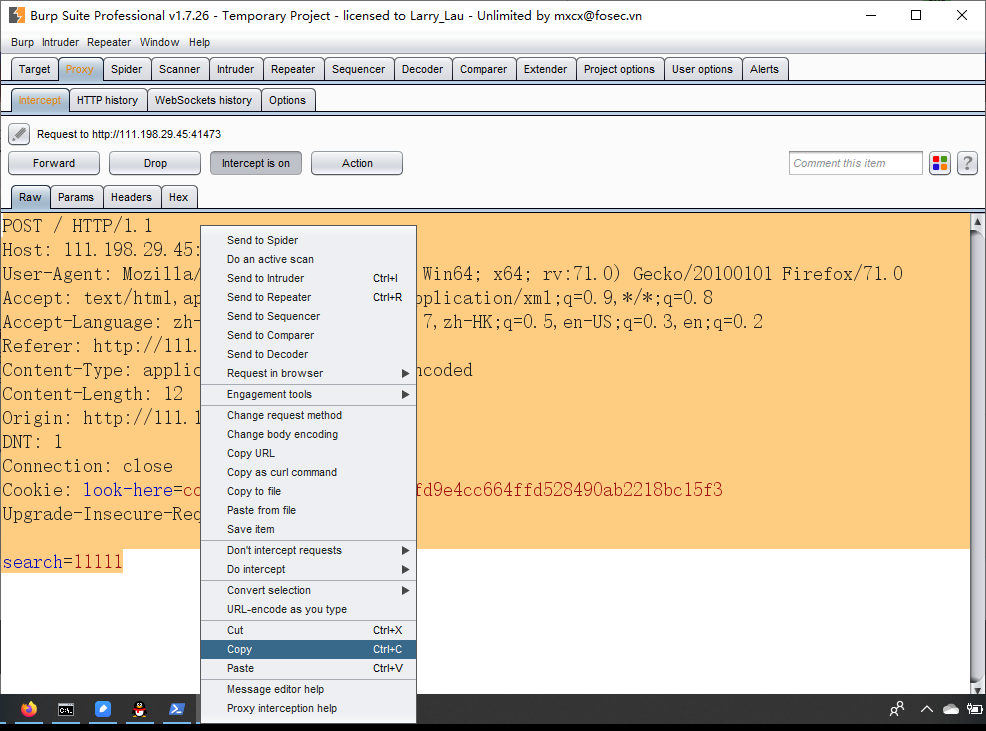
Task: Open the PowerShell taskbar icon
Action: coord(177,710)
